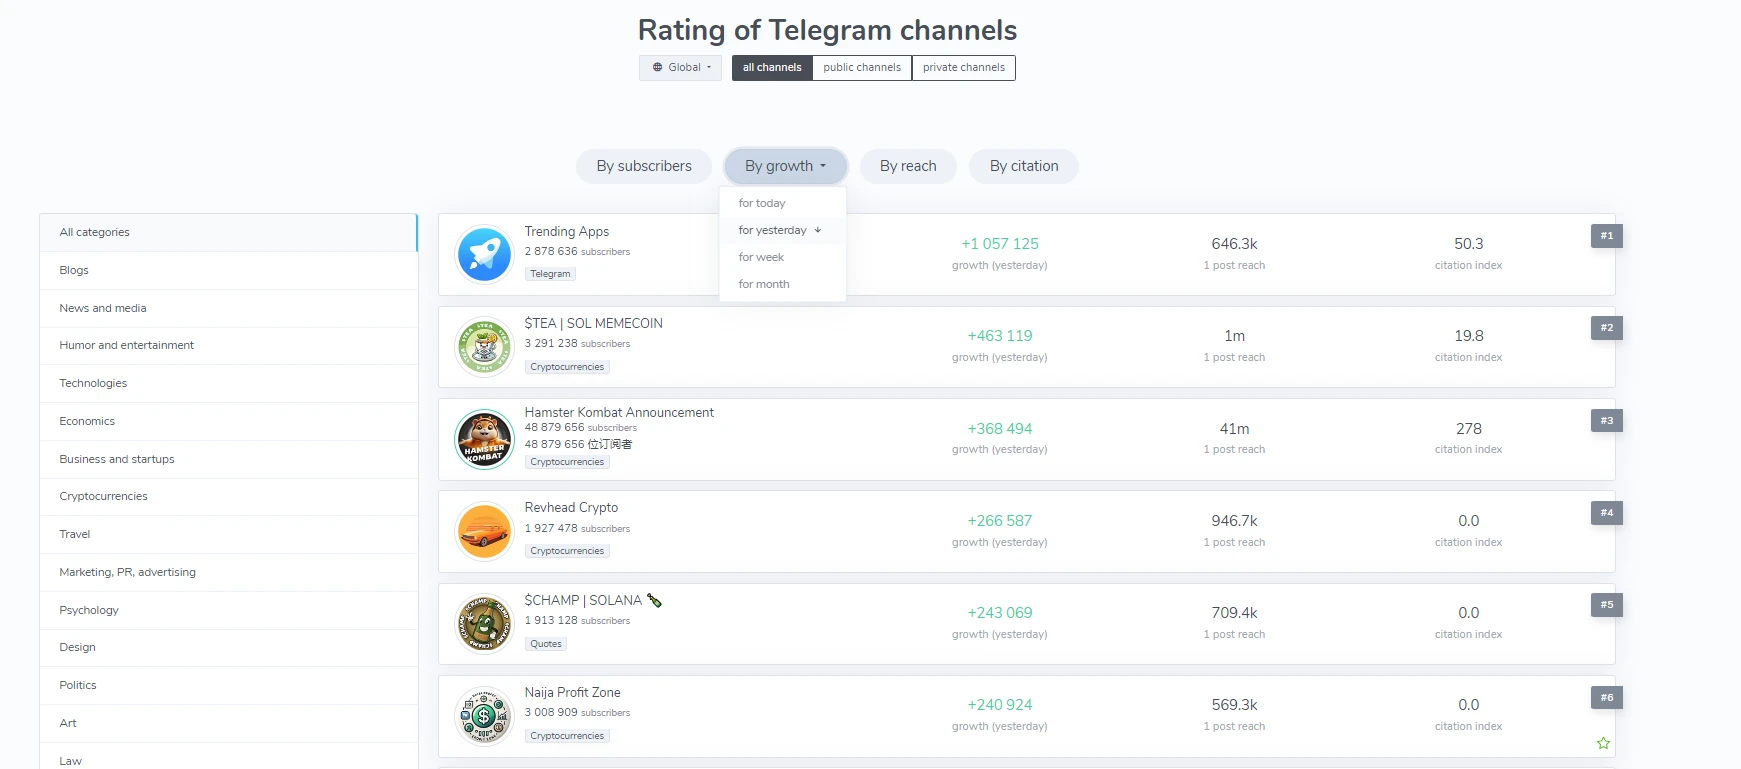Click the Telegram tag under Trending Apps
1741x769 pixels.
550,274
